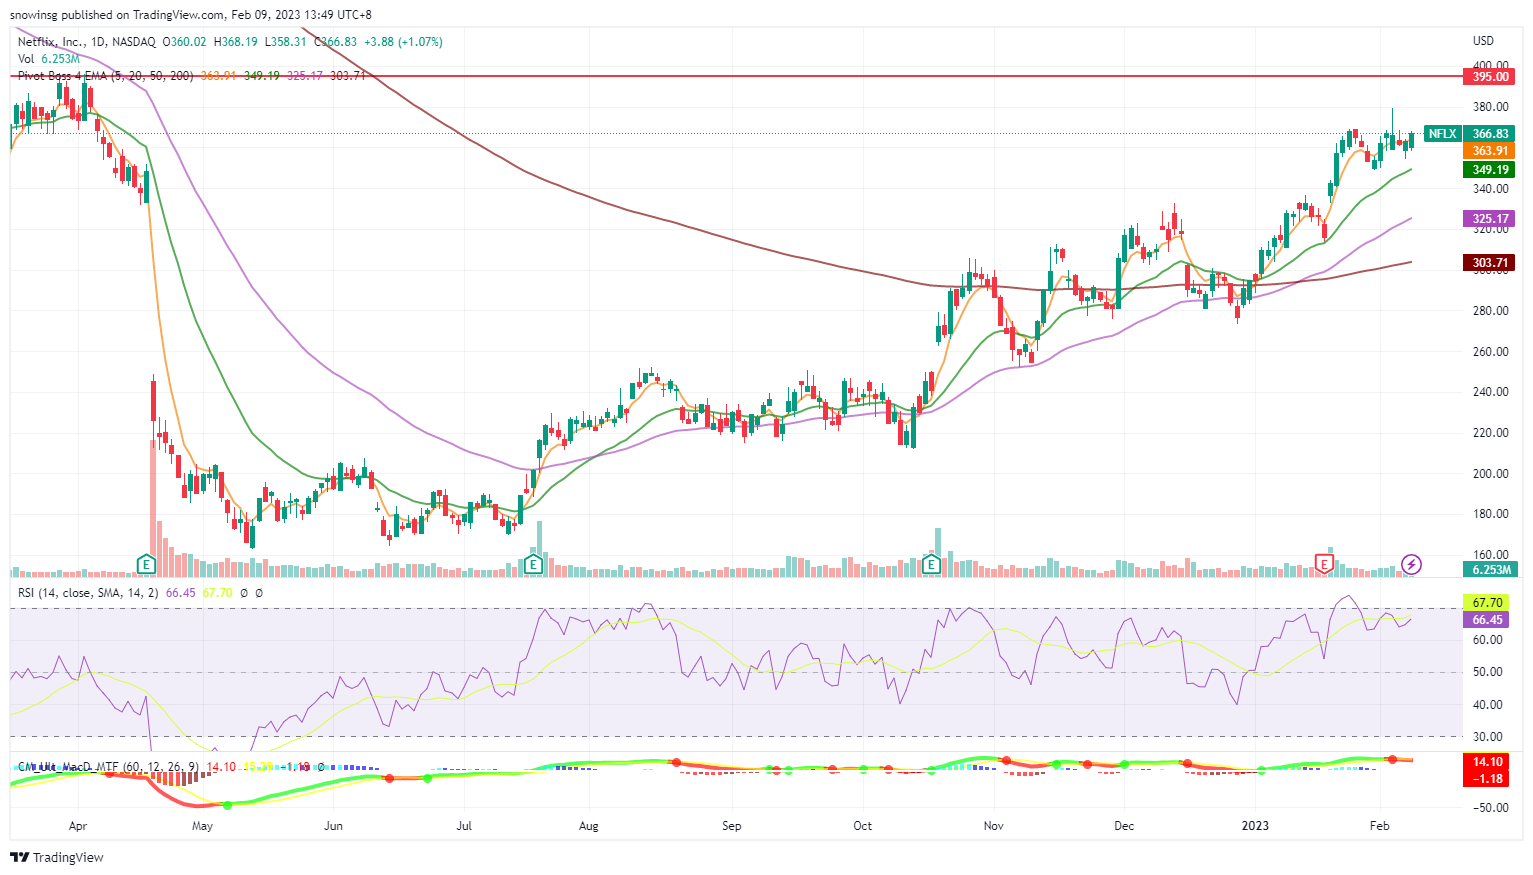Click the red -1.18 MACD axis label
This screenshot has height=875, width=1533.
pos(1487,779)
